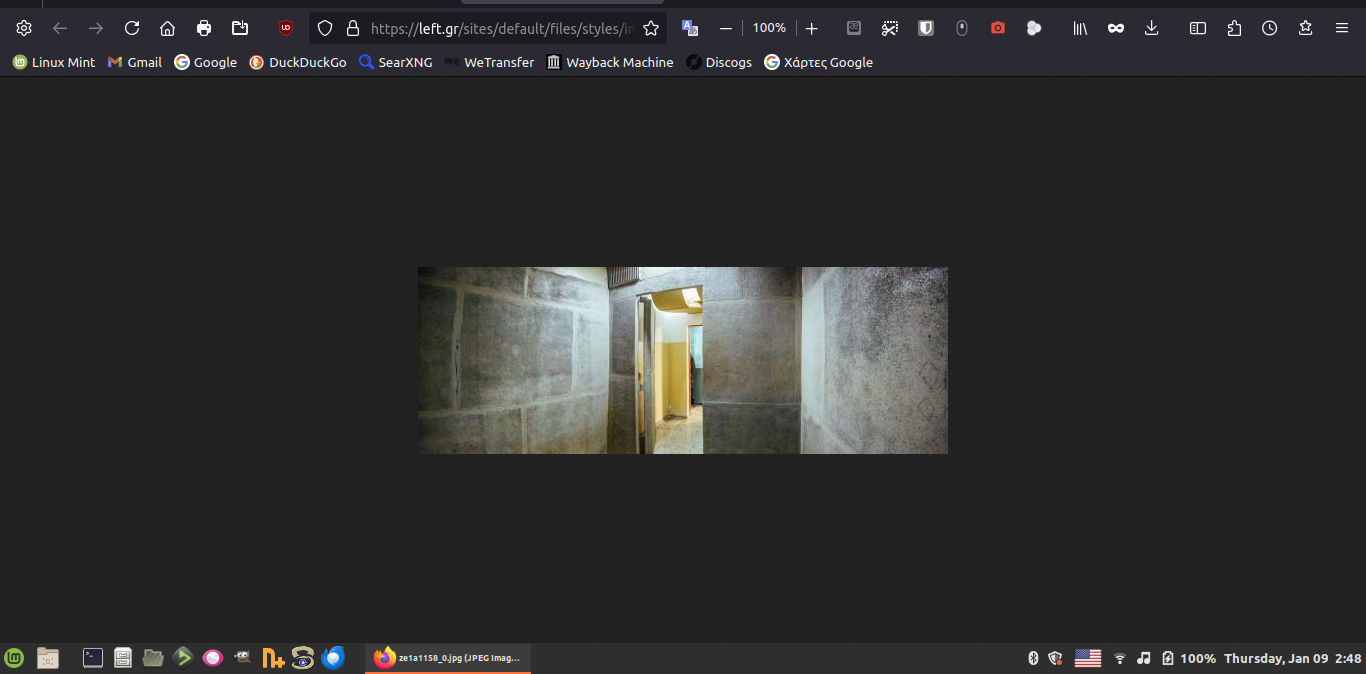This screenshot has height=674, width=1366.
Task: Take a screenshot with scissors icon
Action: (890, 28)
